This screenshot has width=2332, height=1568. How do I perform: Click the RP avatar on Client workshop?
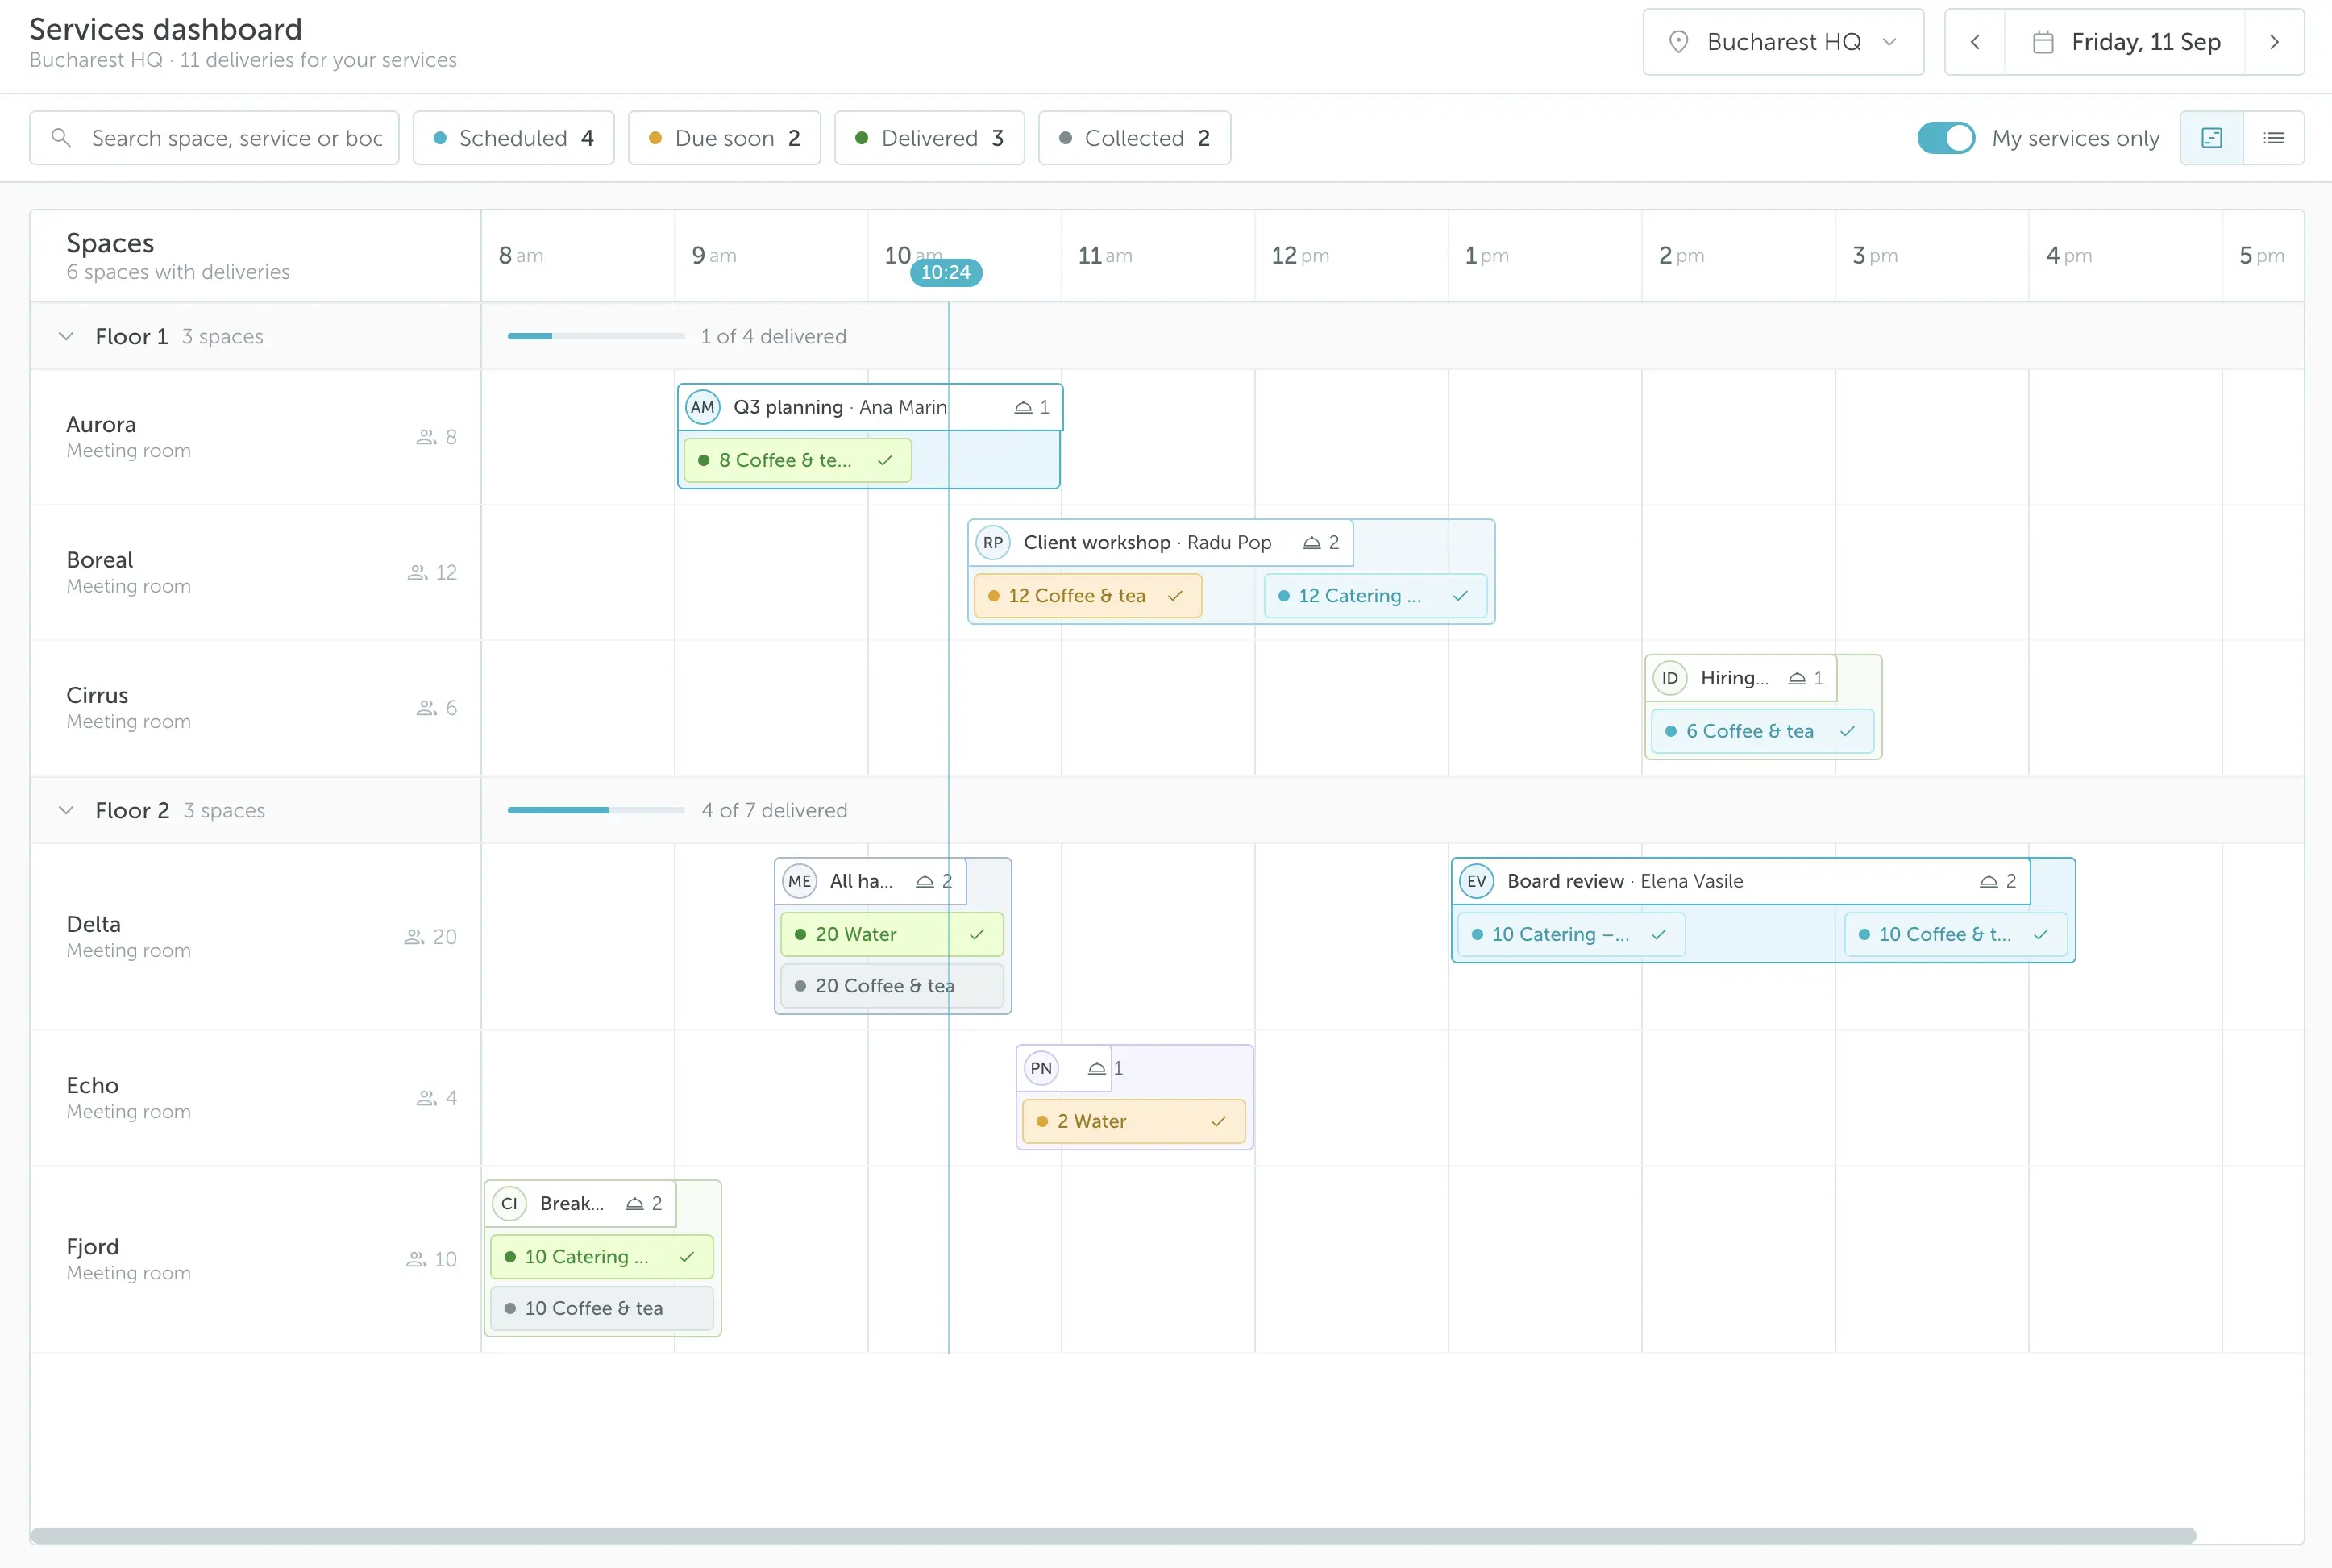993,543
